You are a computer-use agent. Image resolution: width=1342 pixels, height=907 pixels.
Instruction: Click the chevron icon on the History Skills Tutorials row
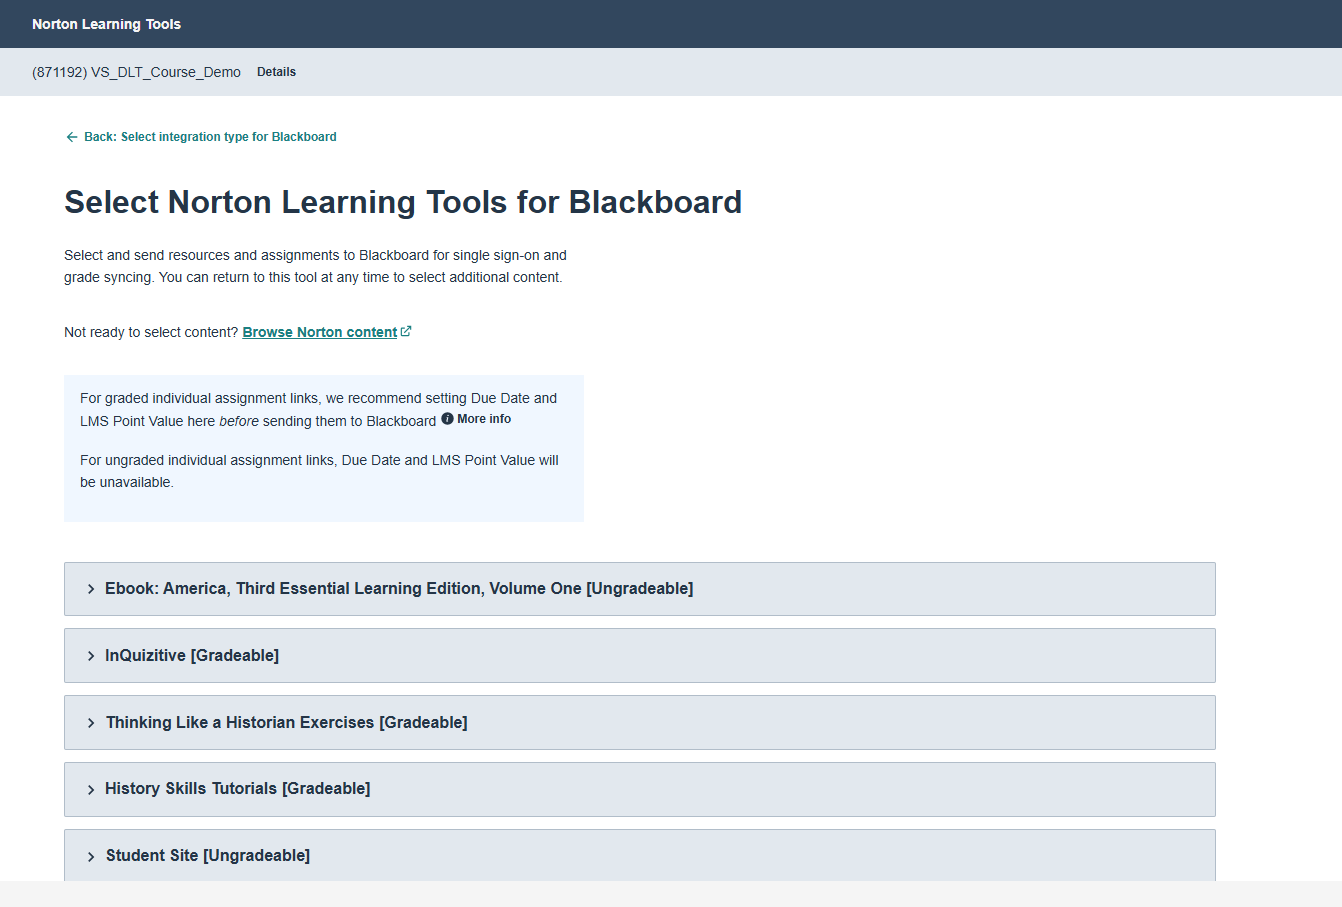(x=91, y=789)
